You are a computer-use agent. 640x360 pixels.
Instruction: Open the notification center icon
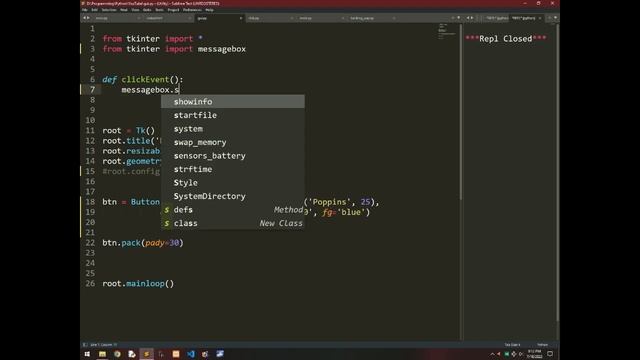pos(550,354)
